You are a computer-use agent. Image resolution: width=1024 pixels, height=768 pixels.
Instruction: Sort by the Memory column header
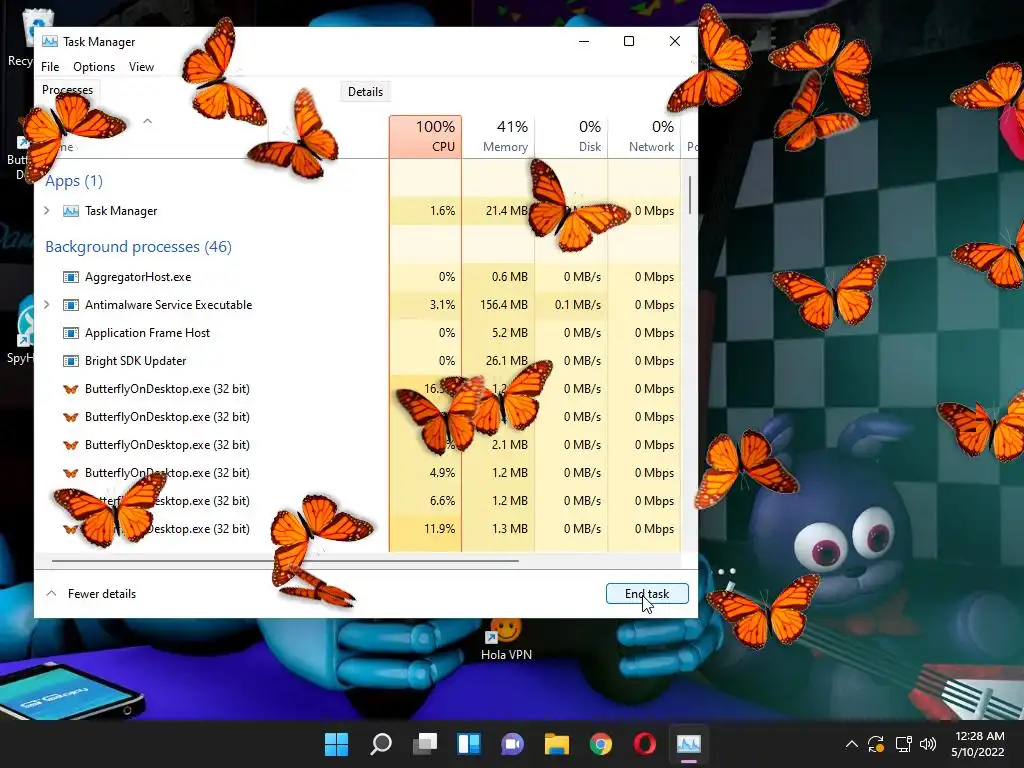pos(498,136)
